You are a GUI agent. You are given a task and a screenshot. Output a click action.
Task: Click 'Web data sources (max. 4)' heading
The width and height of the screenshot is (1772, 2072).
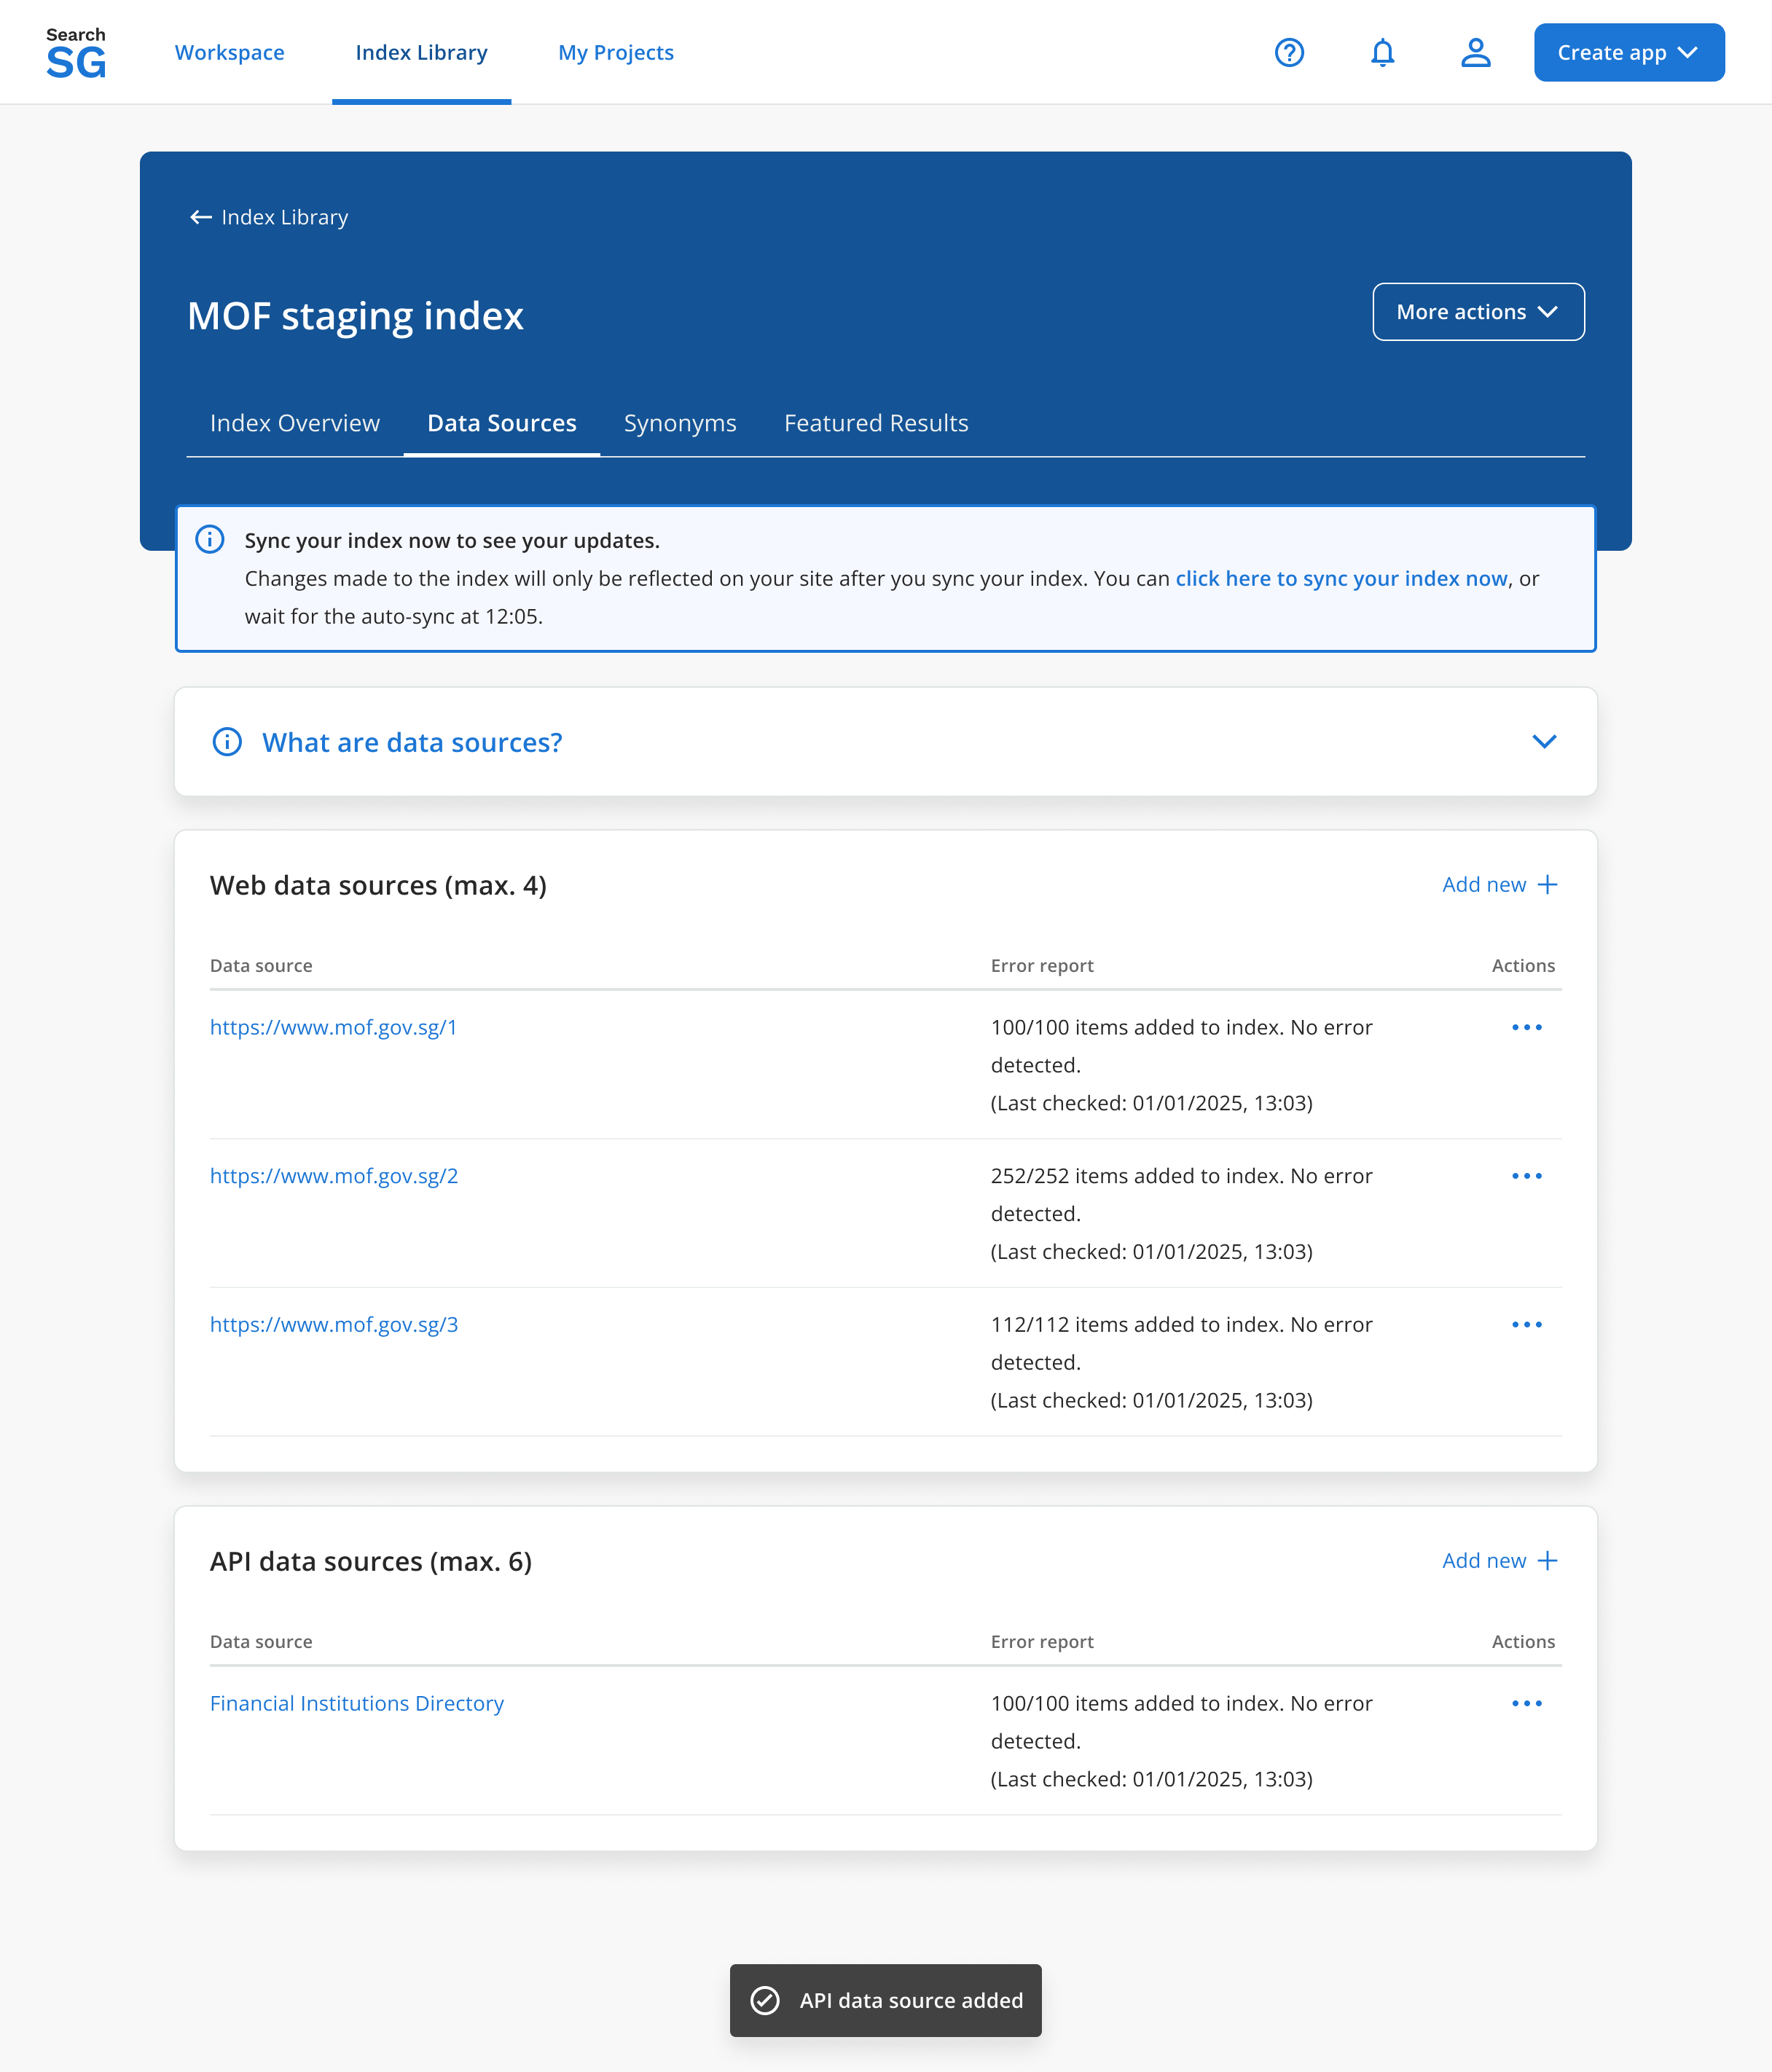pos(378,885)
